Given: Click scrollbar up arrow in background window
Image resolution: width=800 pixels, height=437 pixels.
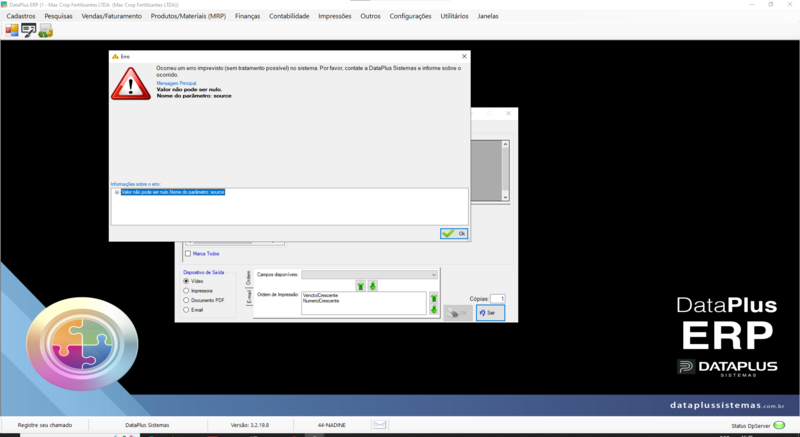Looking at the screenshot, I should pos(505,144).
